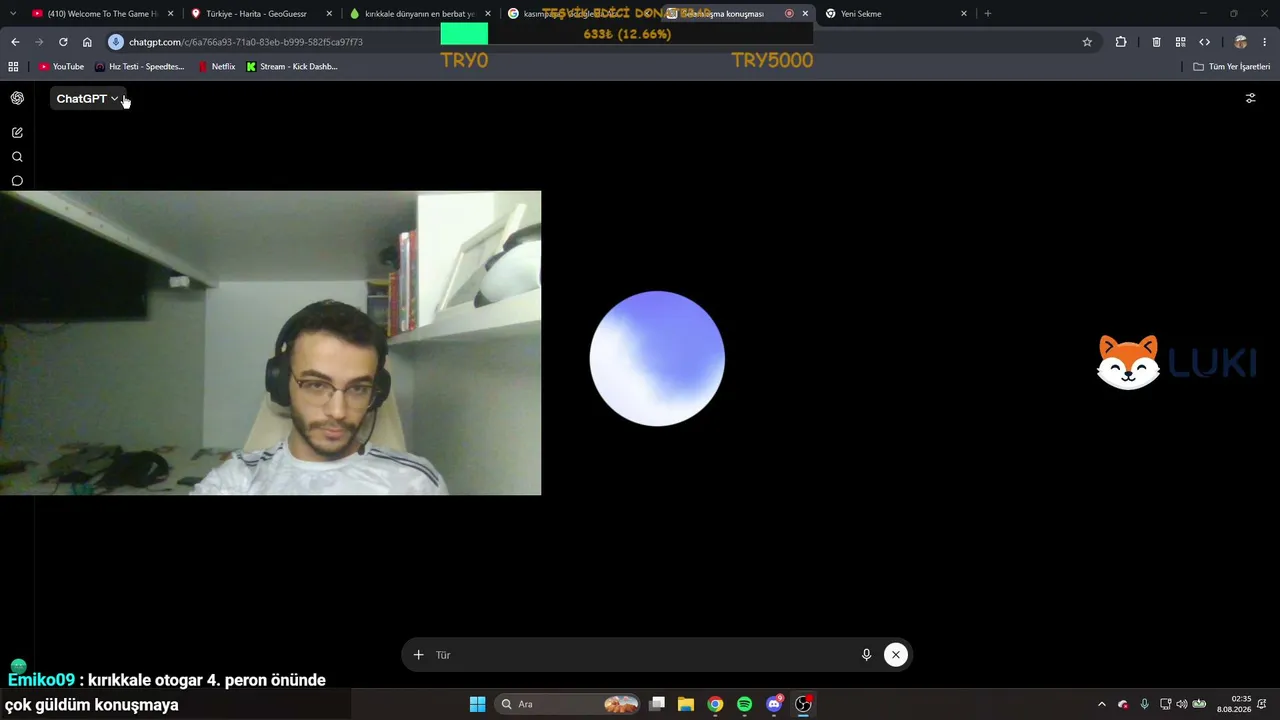Open the Stream - Kick Dashboard bookmark
The width and height of the screenshot is (1280, 720).
tap(292, 67)
